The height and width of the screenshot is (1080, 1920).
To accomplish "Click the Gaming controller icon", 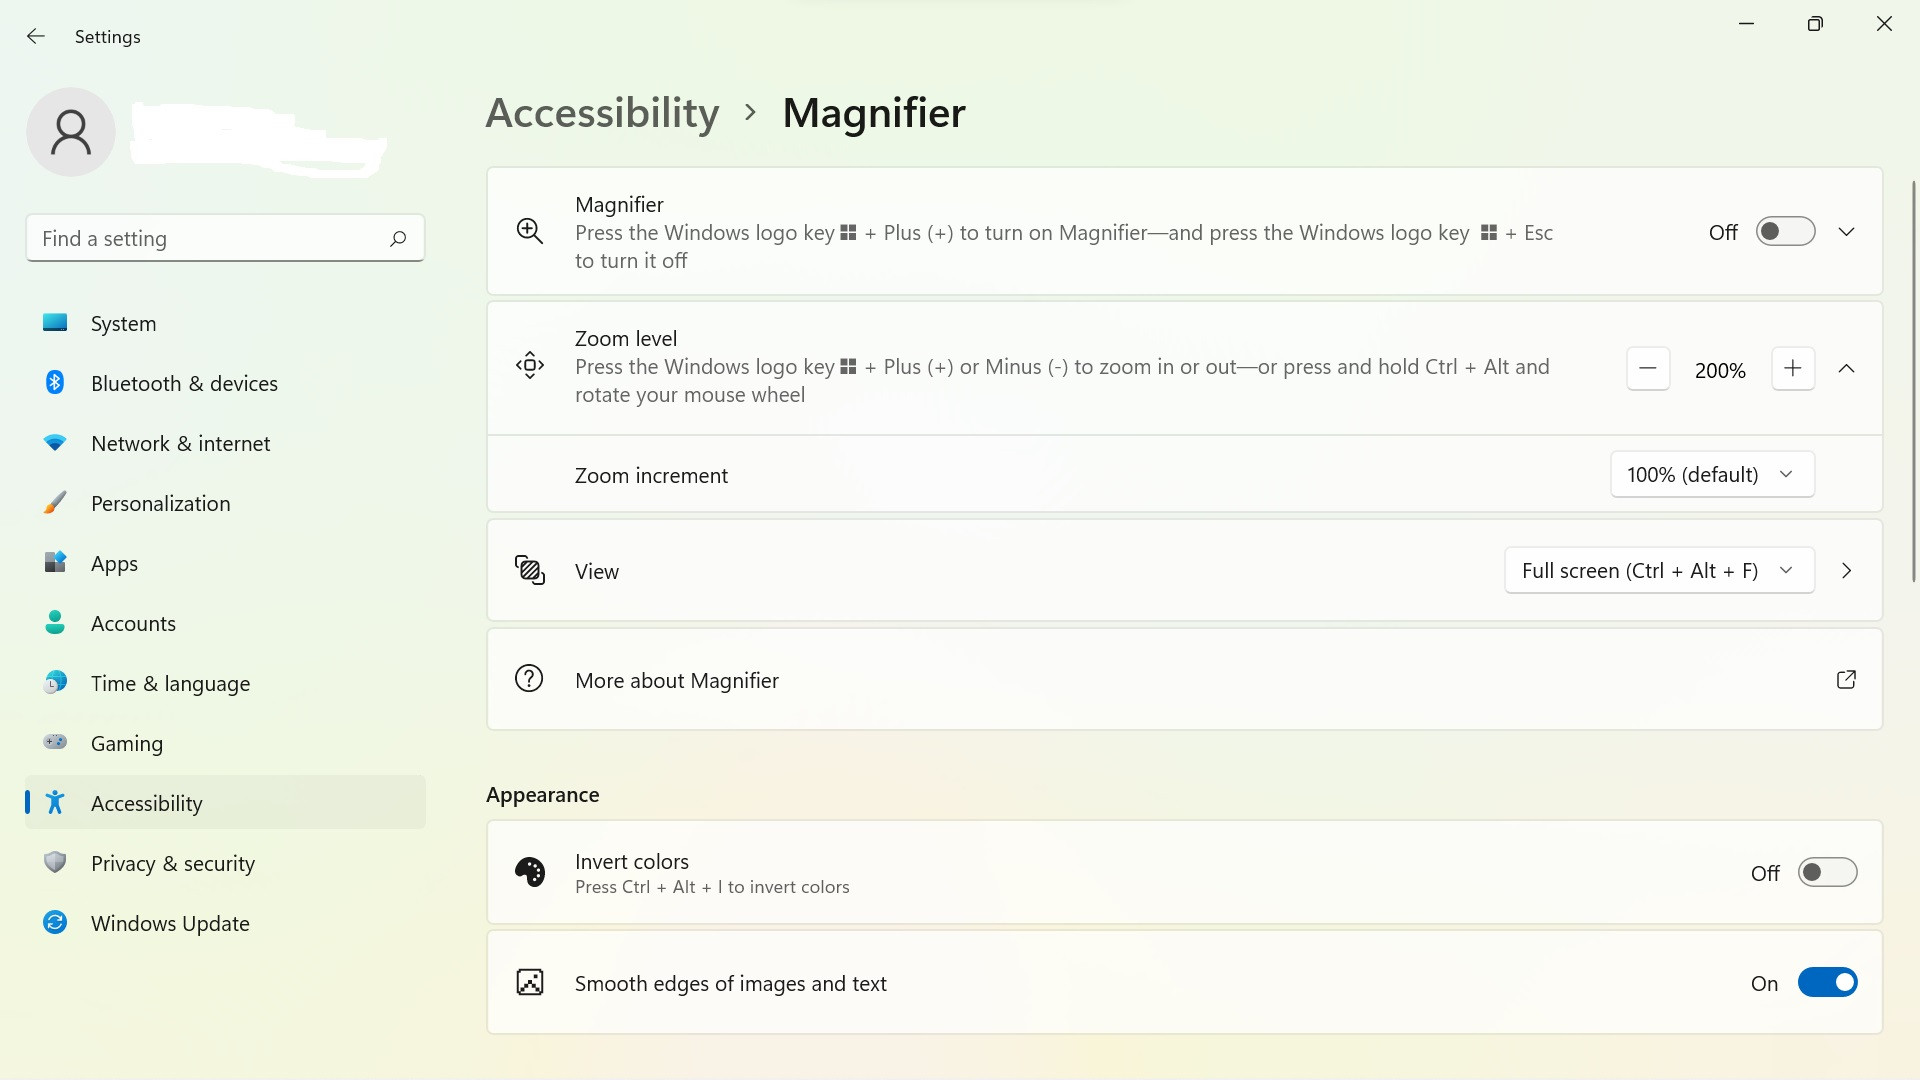I will pyautogui.click(x=55, y=742).
